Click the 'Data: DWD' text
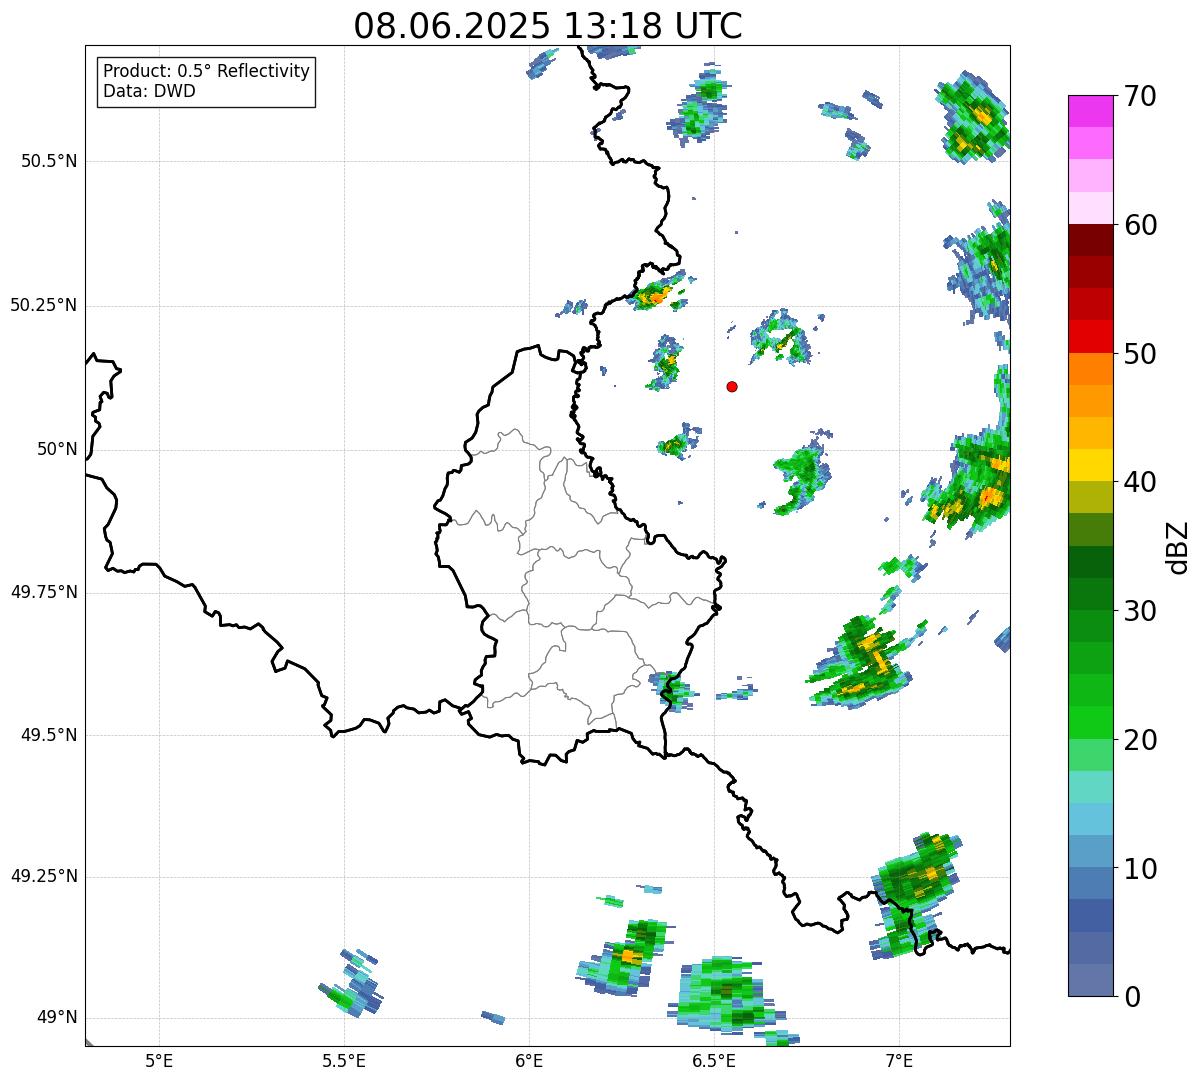The width and height of the screenshot is (1202, 1081). coord(149,91)
